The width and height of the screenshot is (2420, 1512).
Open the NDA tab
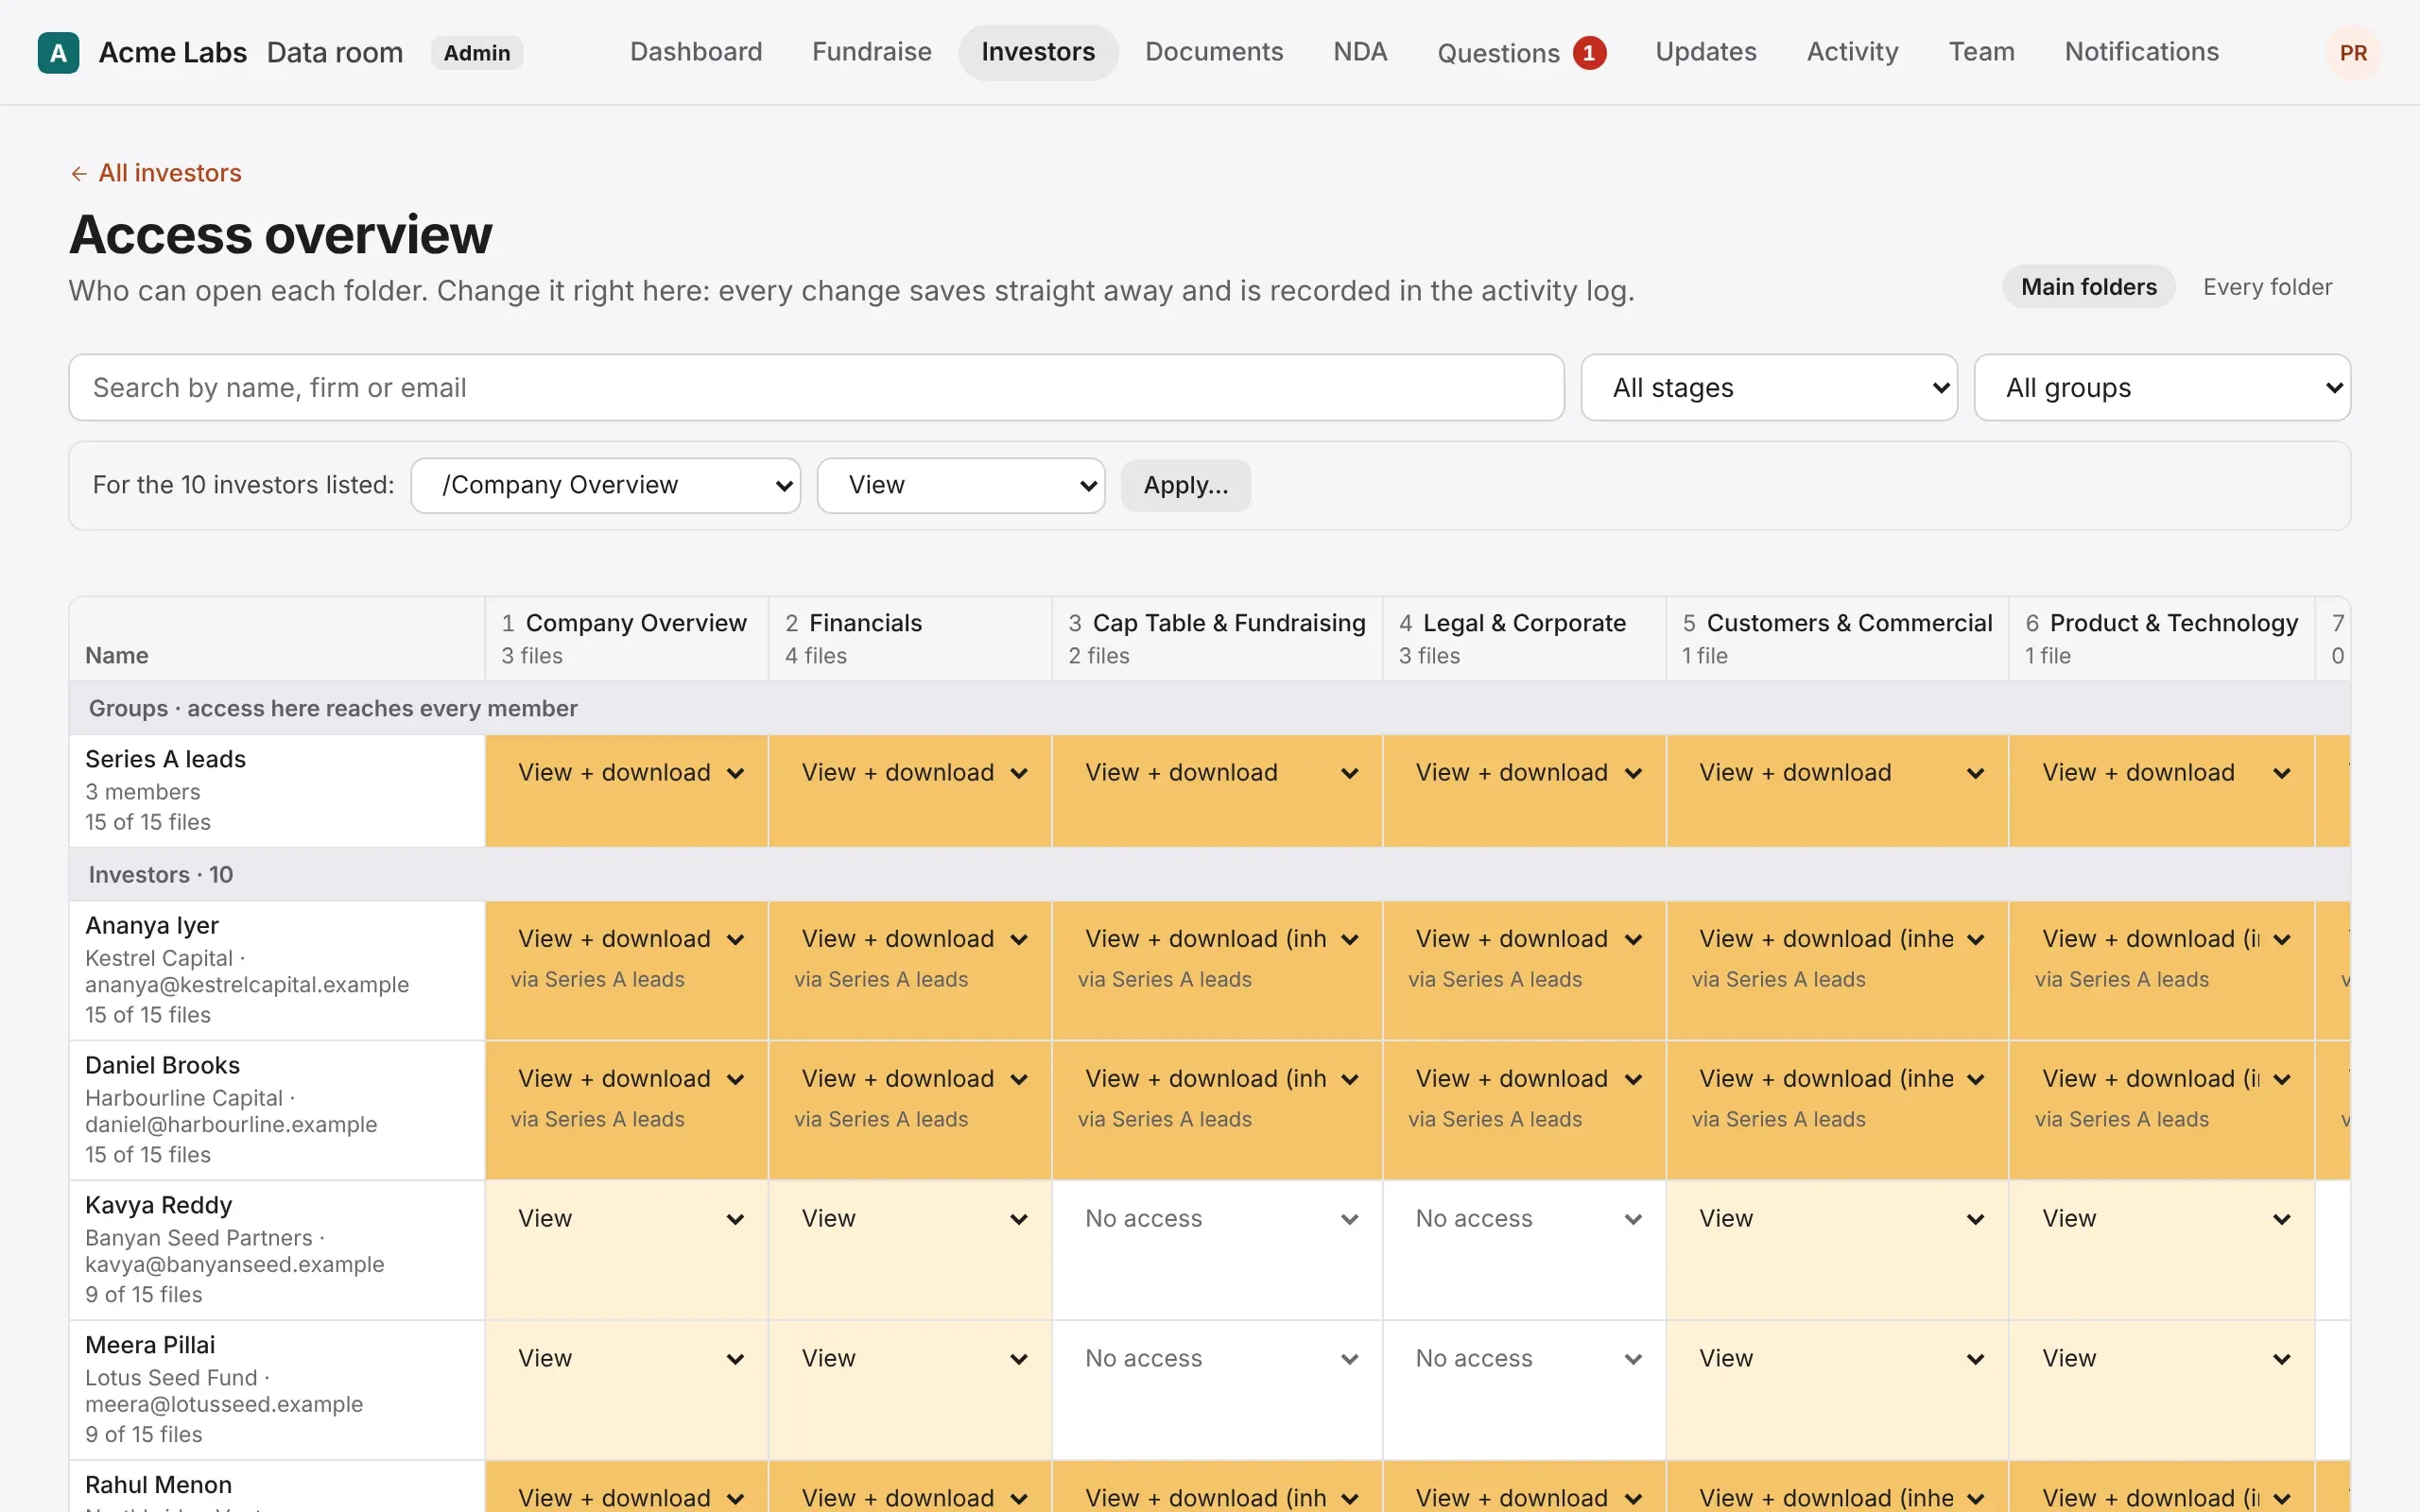[x=1360, y=52]
